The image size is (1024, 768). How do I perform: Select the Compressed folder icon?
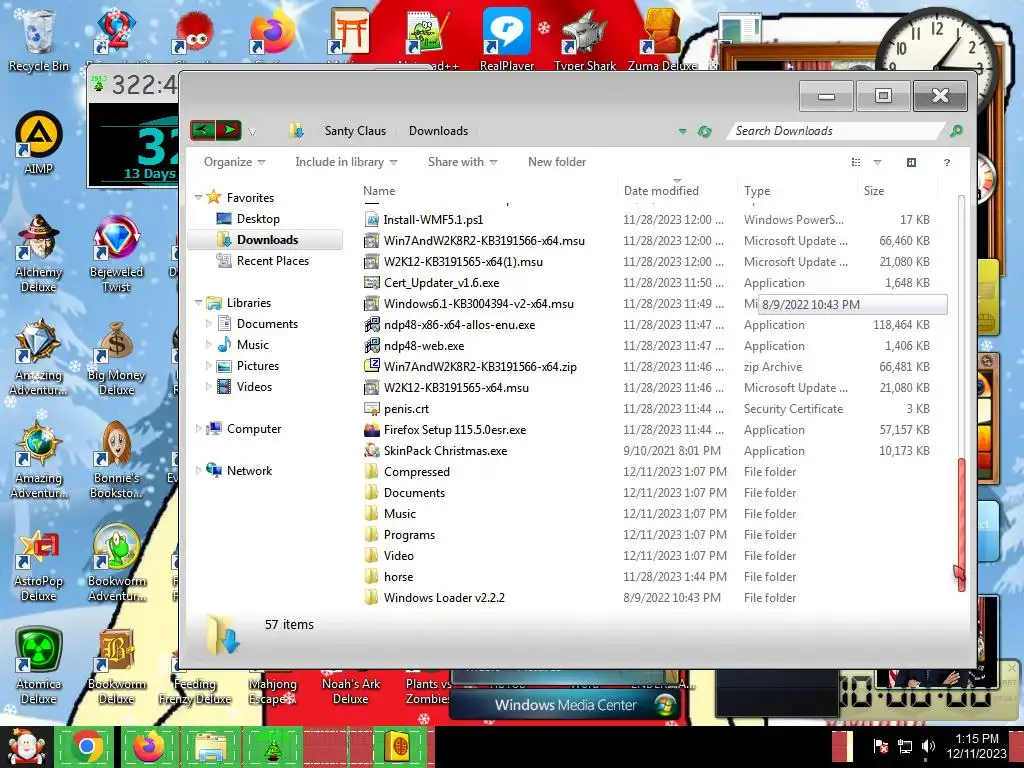(x=372, y=472)
